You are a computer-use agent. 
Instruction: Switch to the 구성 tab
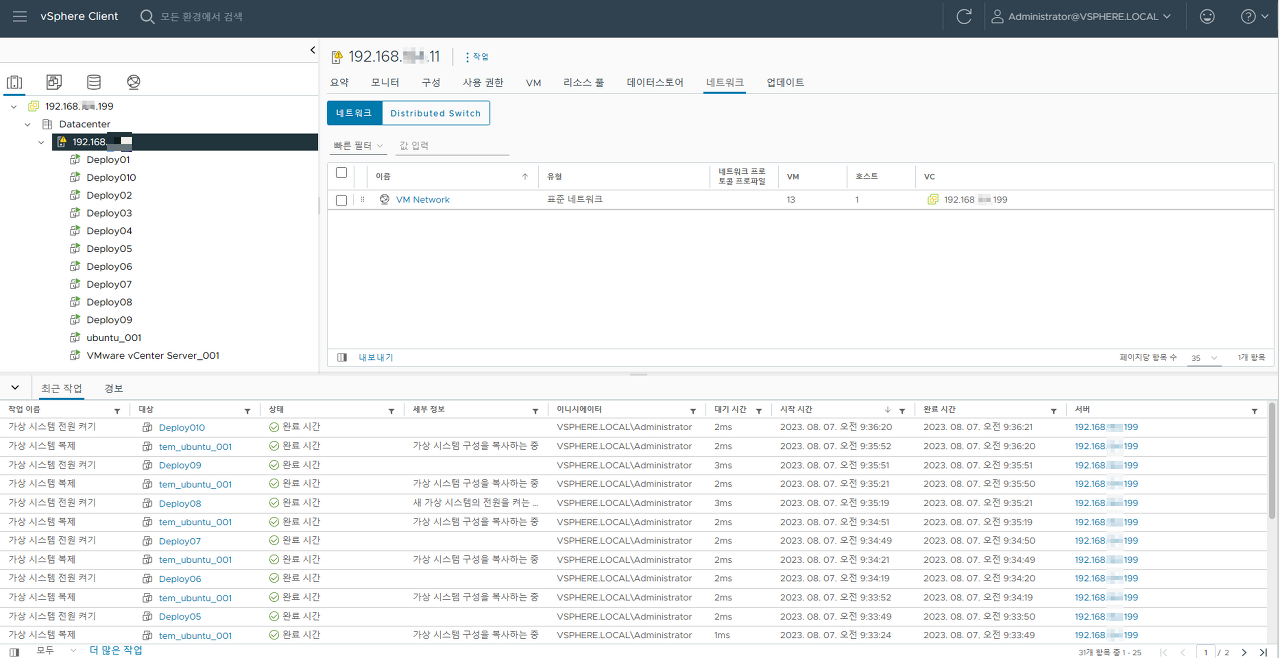pyautogui.click(x=431, y=83)
